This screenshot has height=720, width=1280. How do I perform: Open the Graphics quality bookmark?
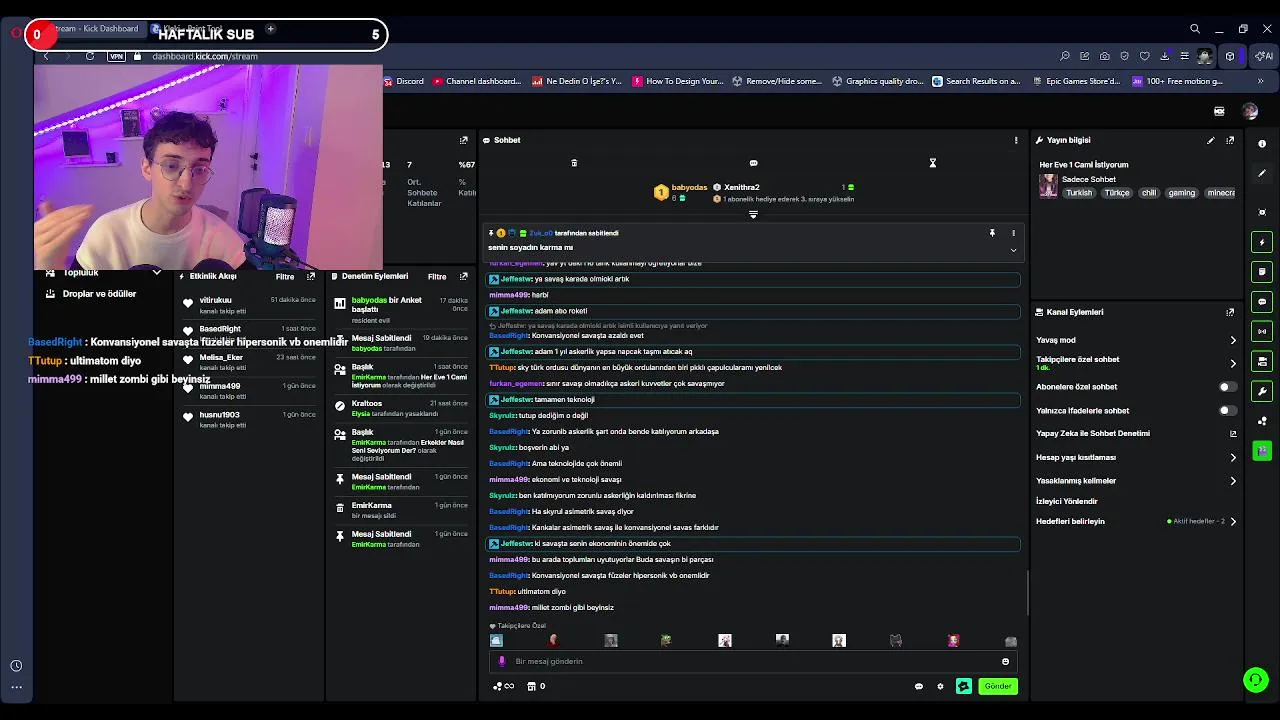coord(878,81)
